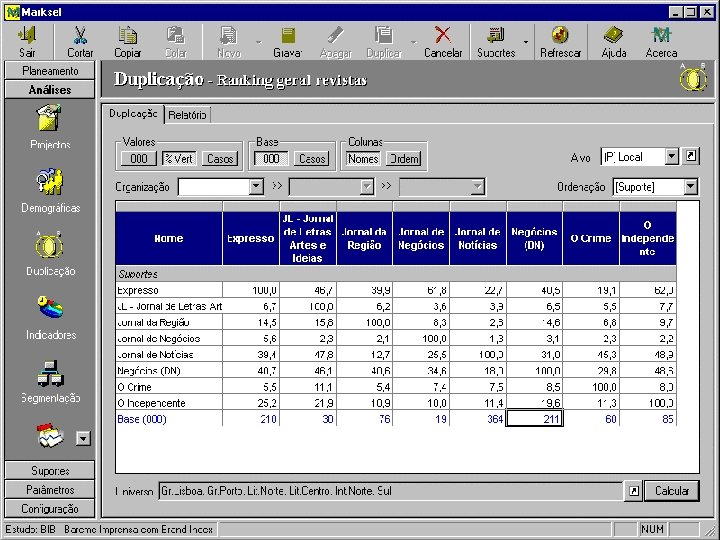Open Segmentação analysis in sidebar
Screen dimensions: 720x540
[50, 381]
